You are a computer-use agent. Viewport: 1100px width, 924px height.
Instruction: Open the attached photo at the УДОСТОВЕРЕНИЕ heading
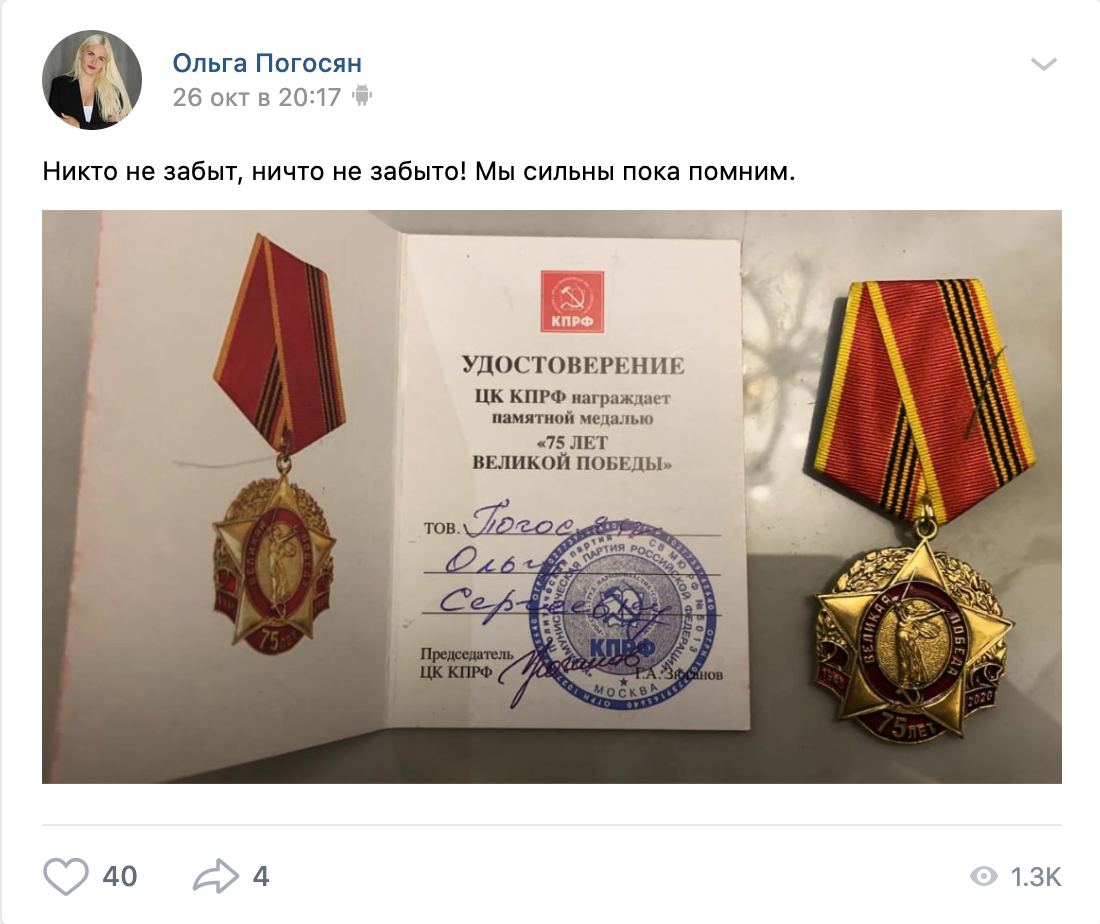coord(572,366)
